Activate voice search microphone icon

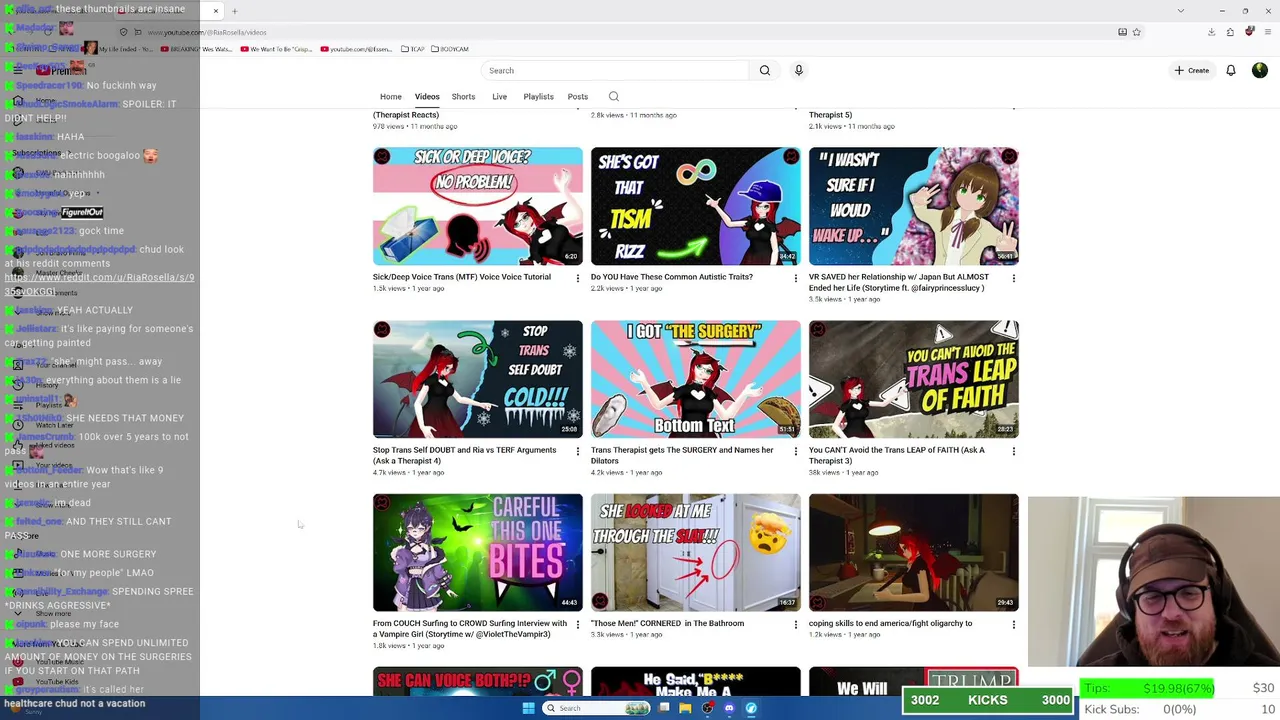tap(799, 70)
